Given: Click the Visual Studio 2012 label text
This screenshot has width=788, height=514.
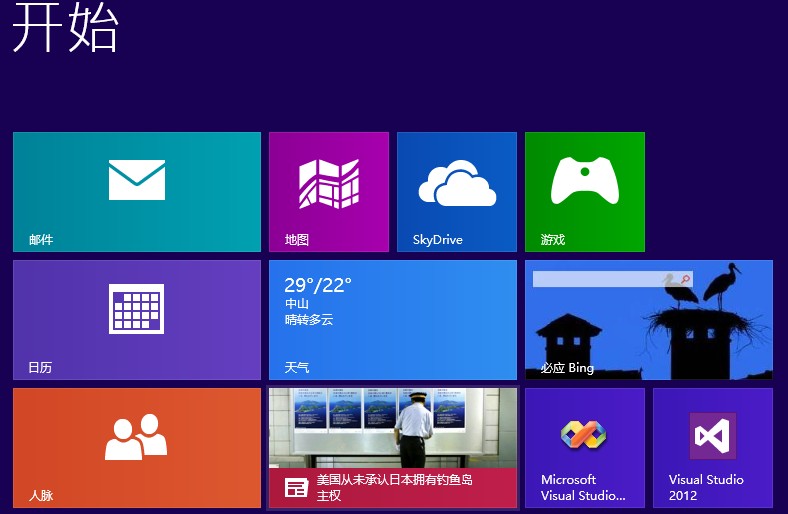Looking at the screenshot, I should pos(706,487).
